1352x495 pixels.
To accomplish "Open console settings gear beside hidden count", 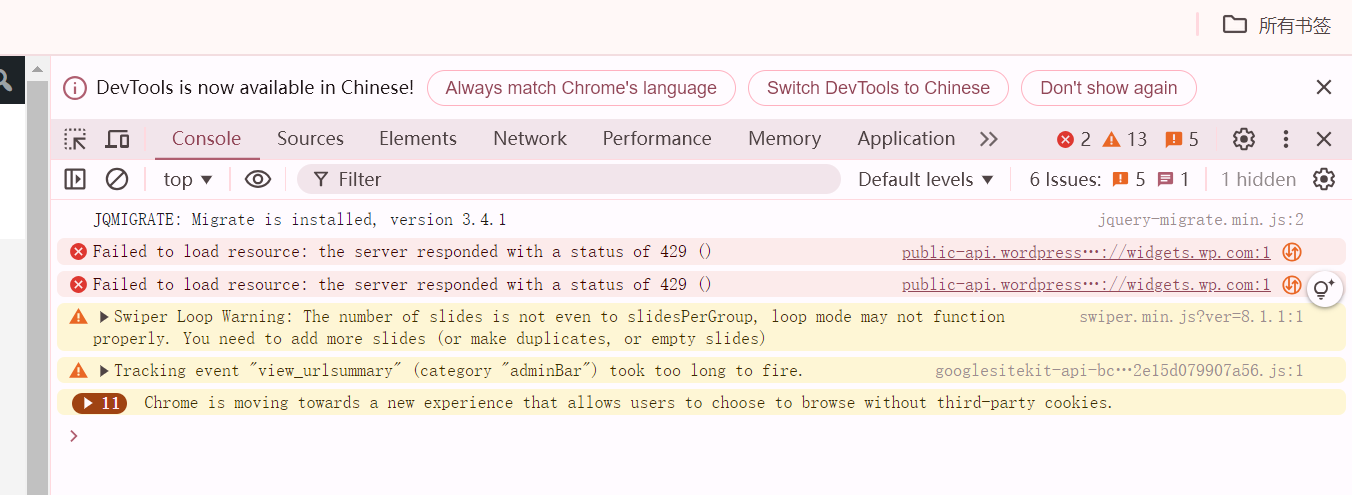I will pos(1324,179).
